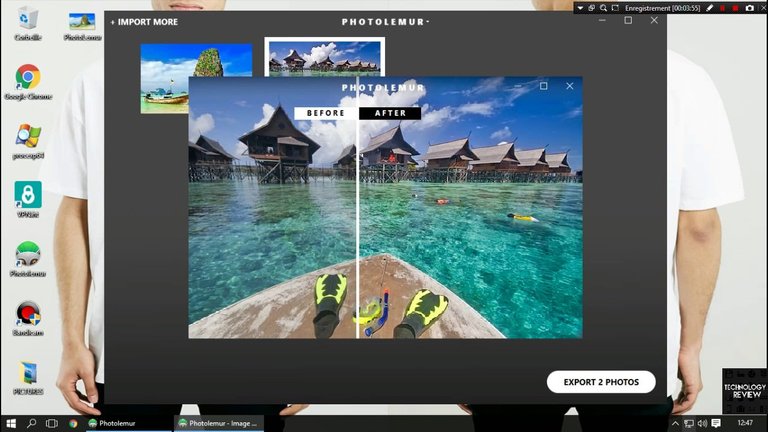This screenshot has height=432, width=768.
Task: Click + IMPORT MORE in Photolemur
Action: click(144, 22)
